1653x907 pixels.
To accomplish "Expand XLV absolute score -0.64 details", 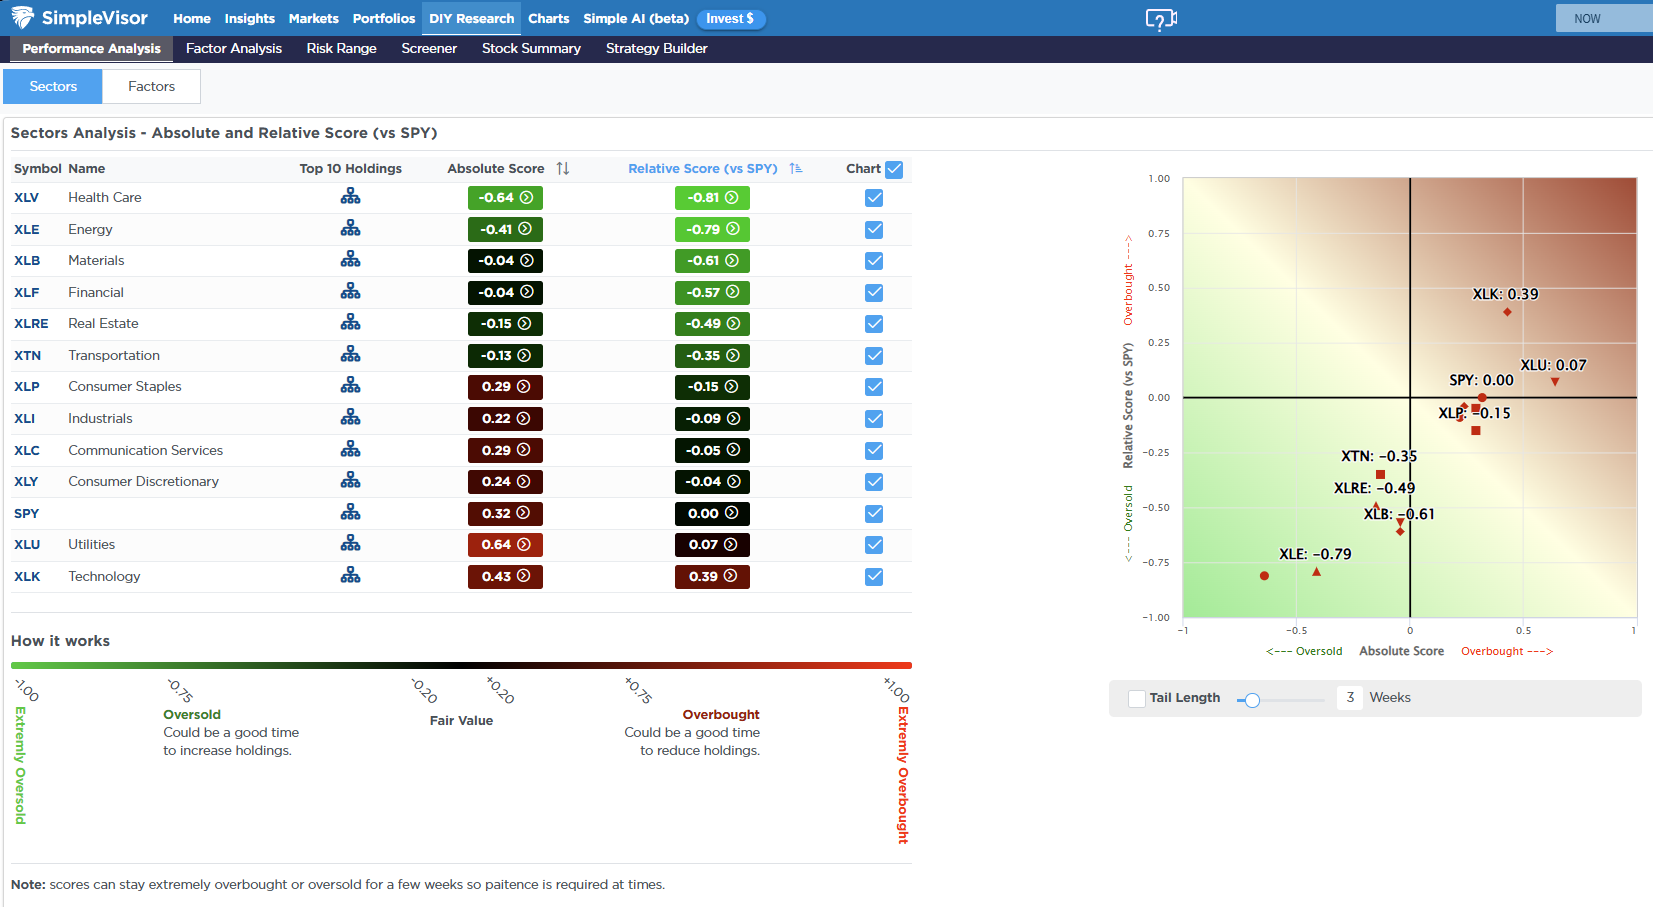I will (x=505, y=198).
